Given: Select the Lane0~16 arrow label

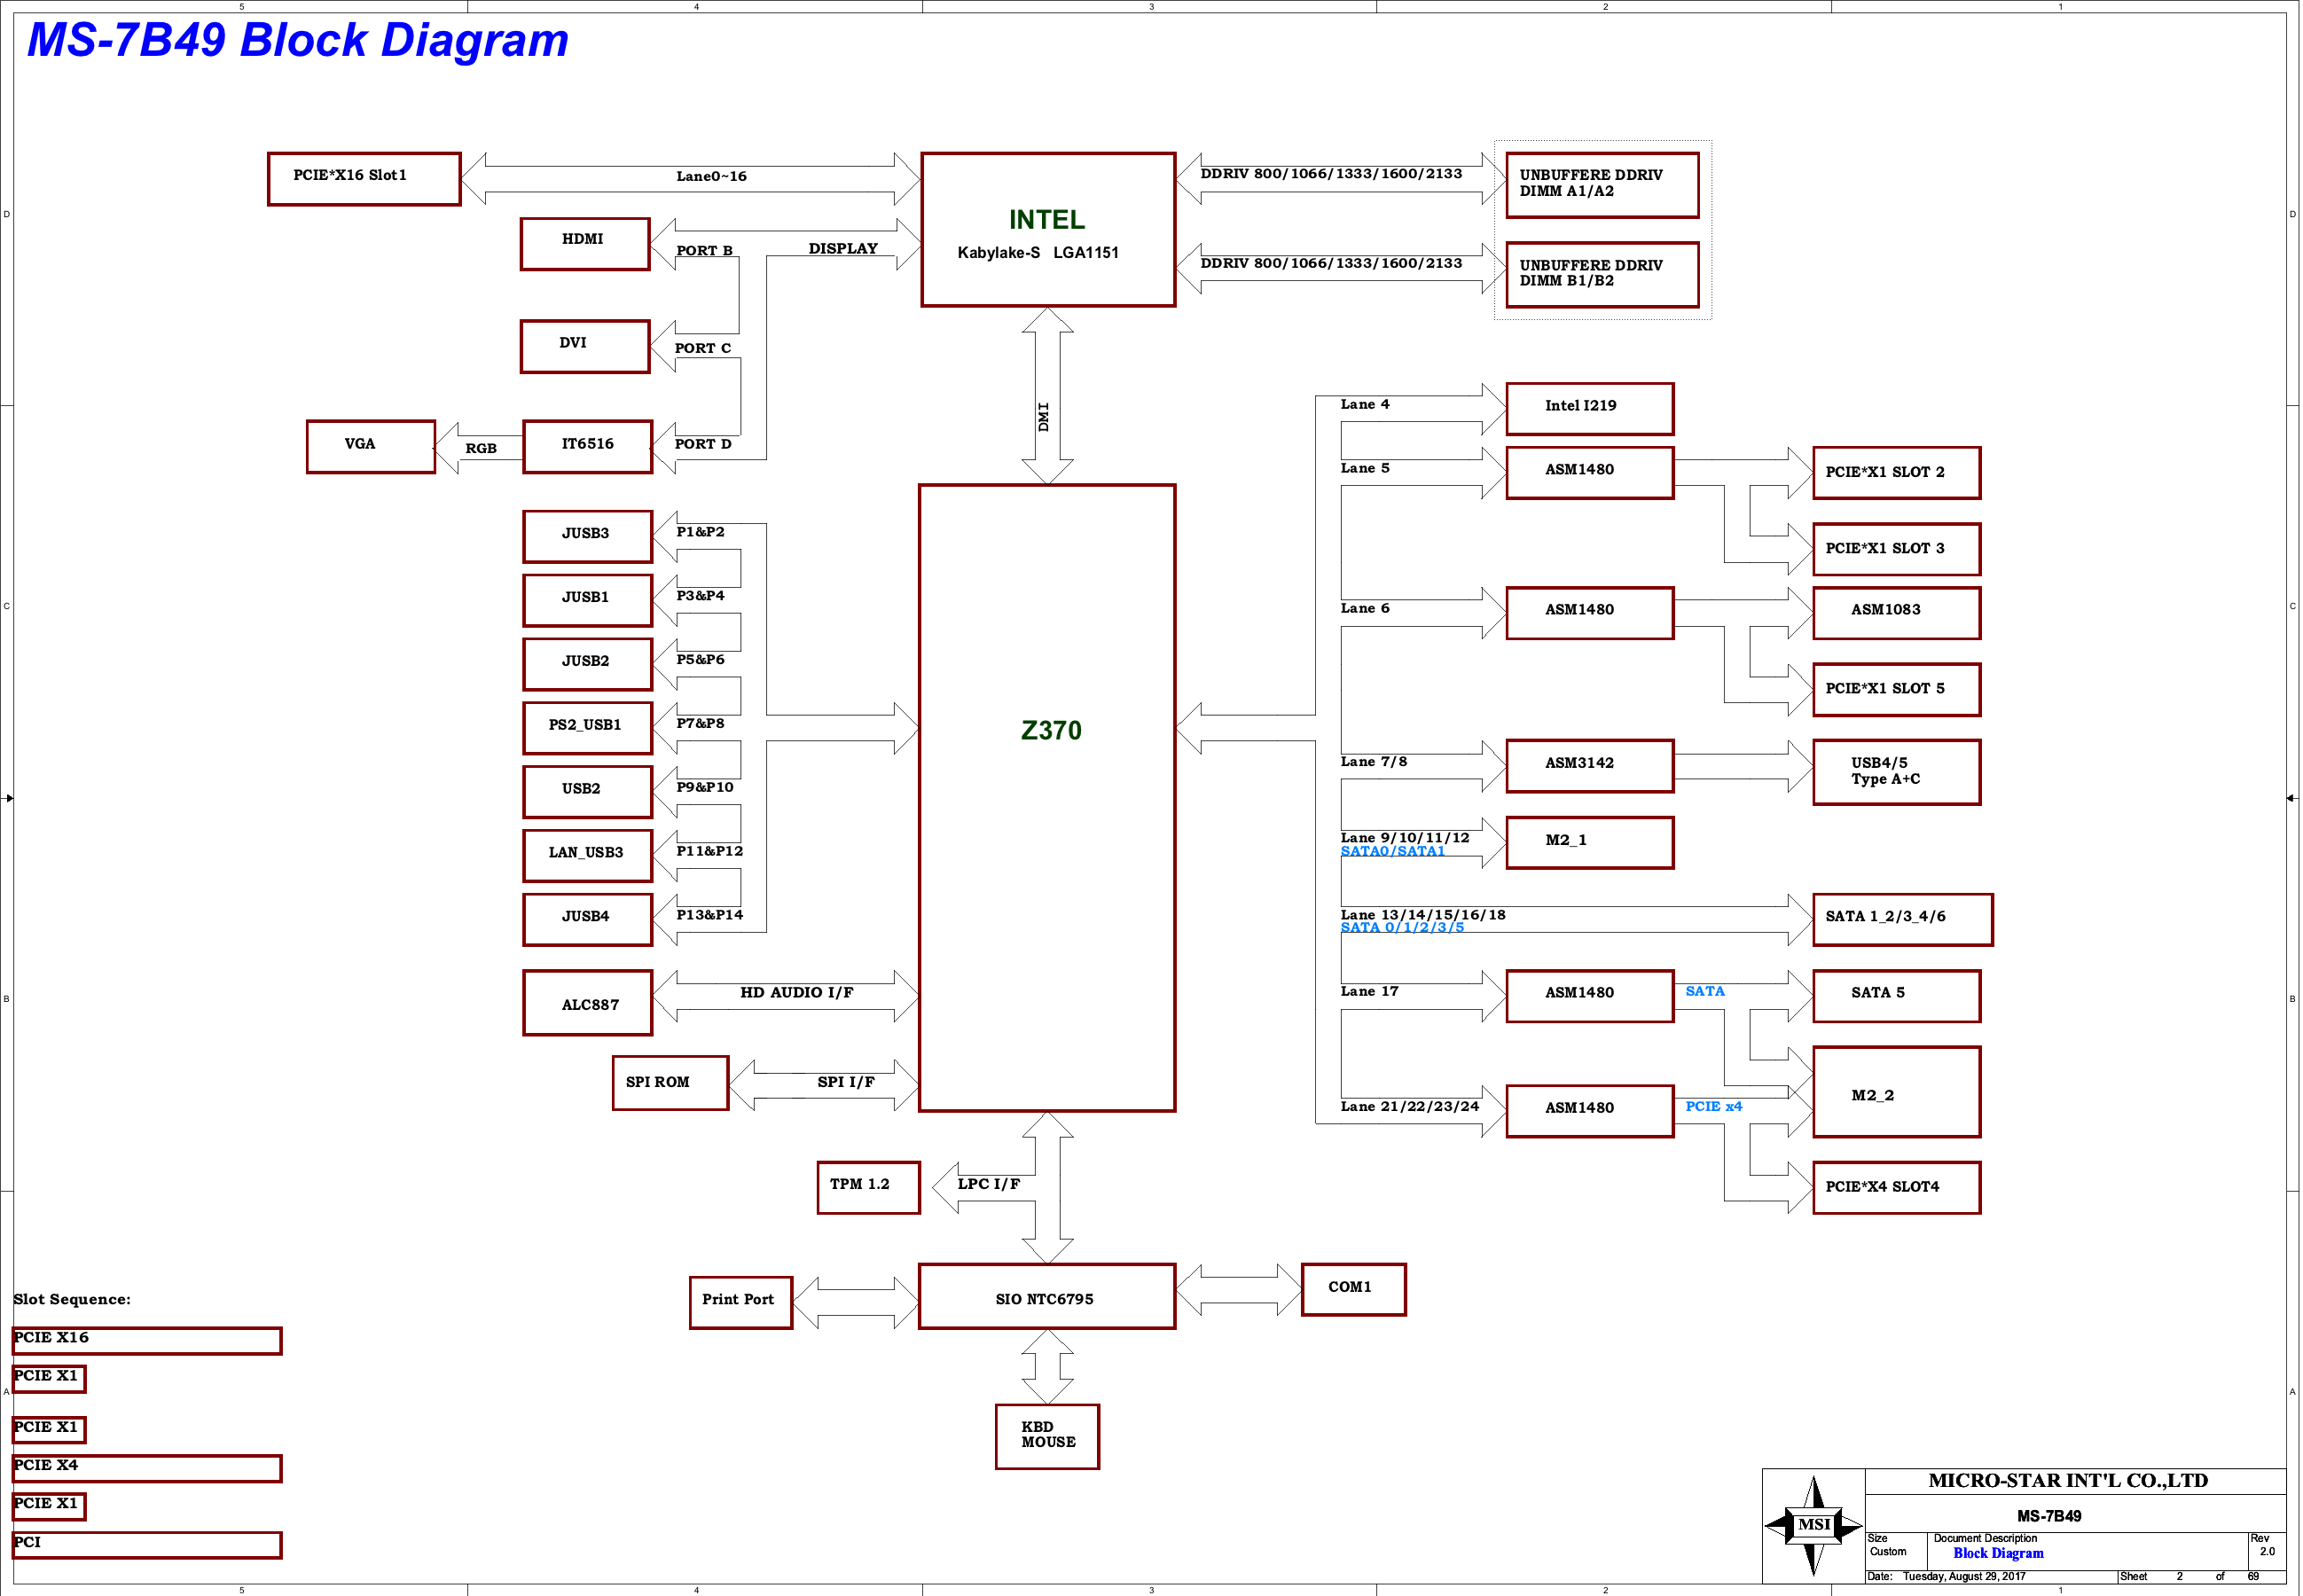Looking at the screenshot, I should pos(711,176).
